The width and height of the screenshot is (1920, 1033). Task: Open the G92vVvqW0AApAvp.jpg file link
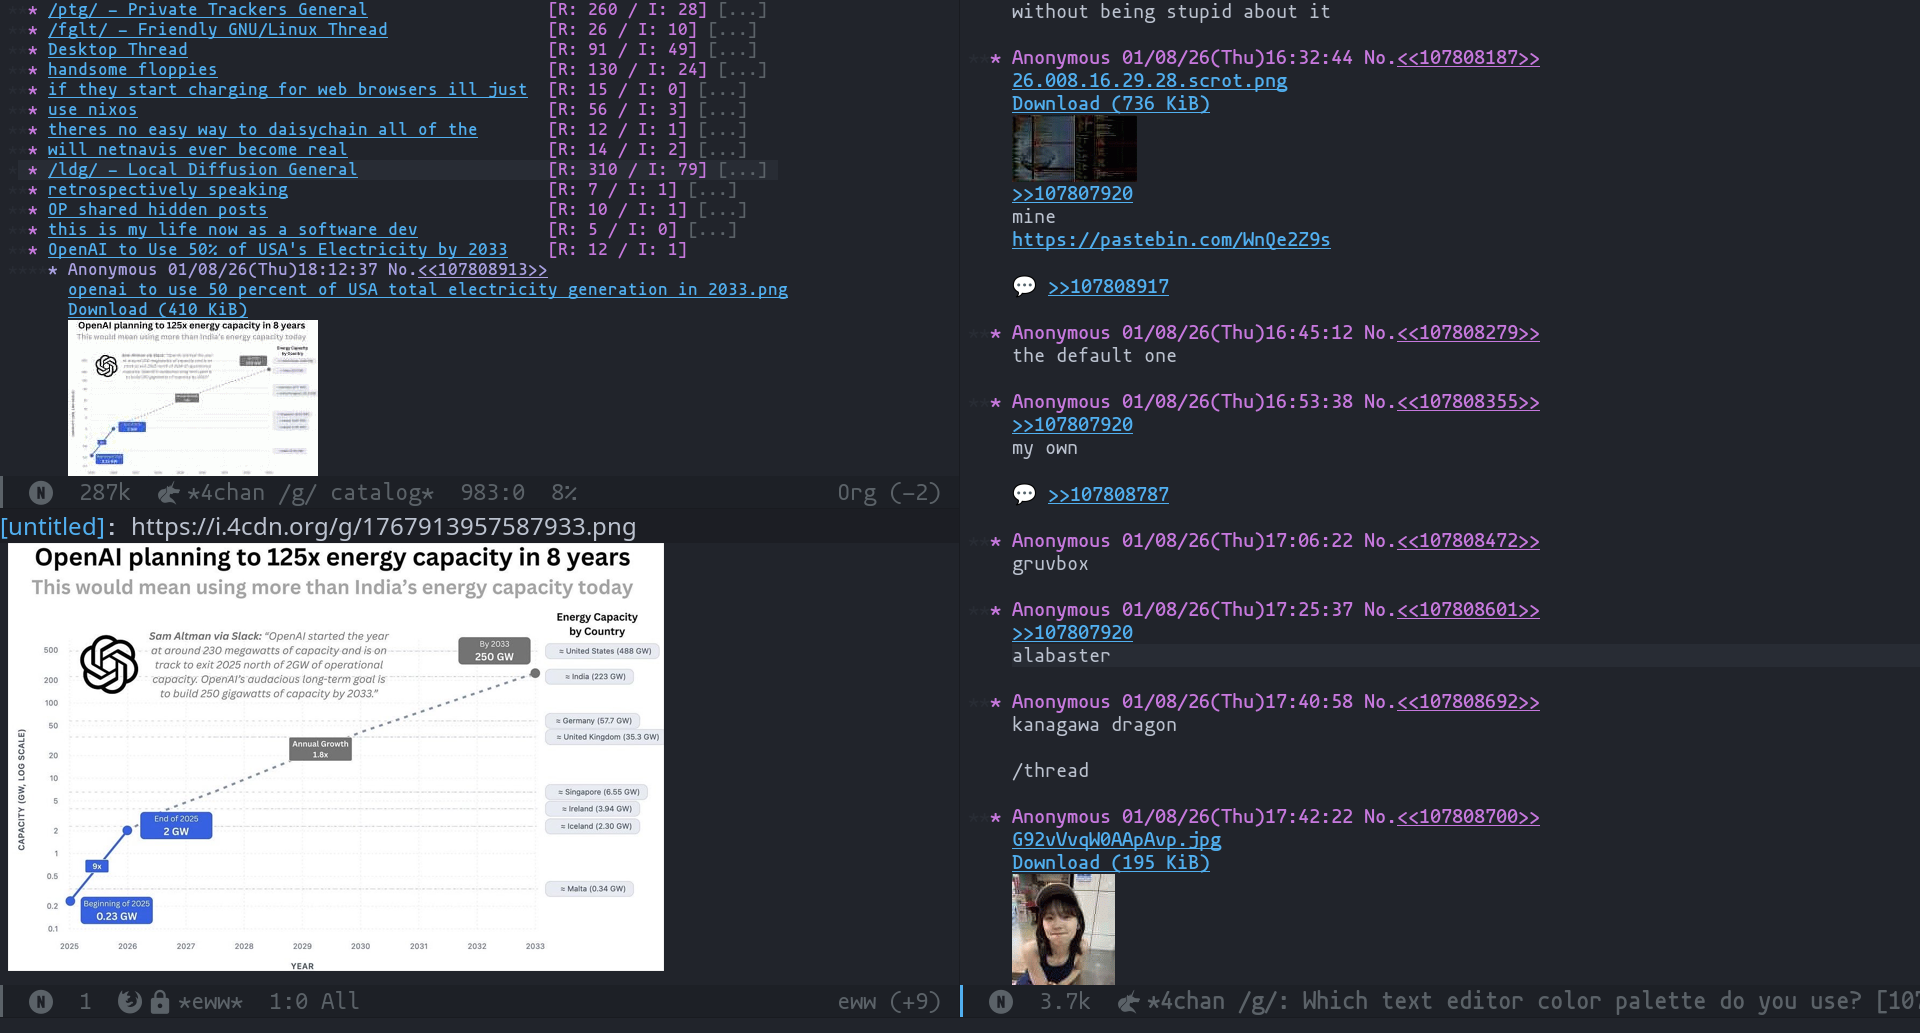click(1117, 840)
